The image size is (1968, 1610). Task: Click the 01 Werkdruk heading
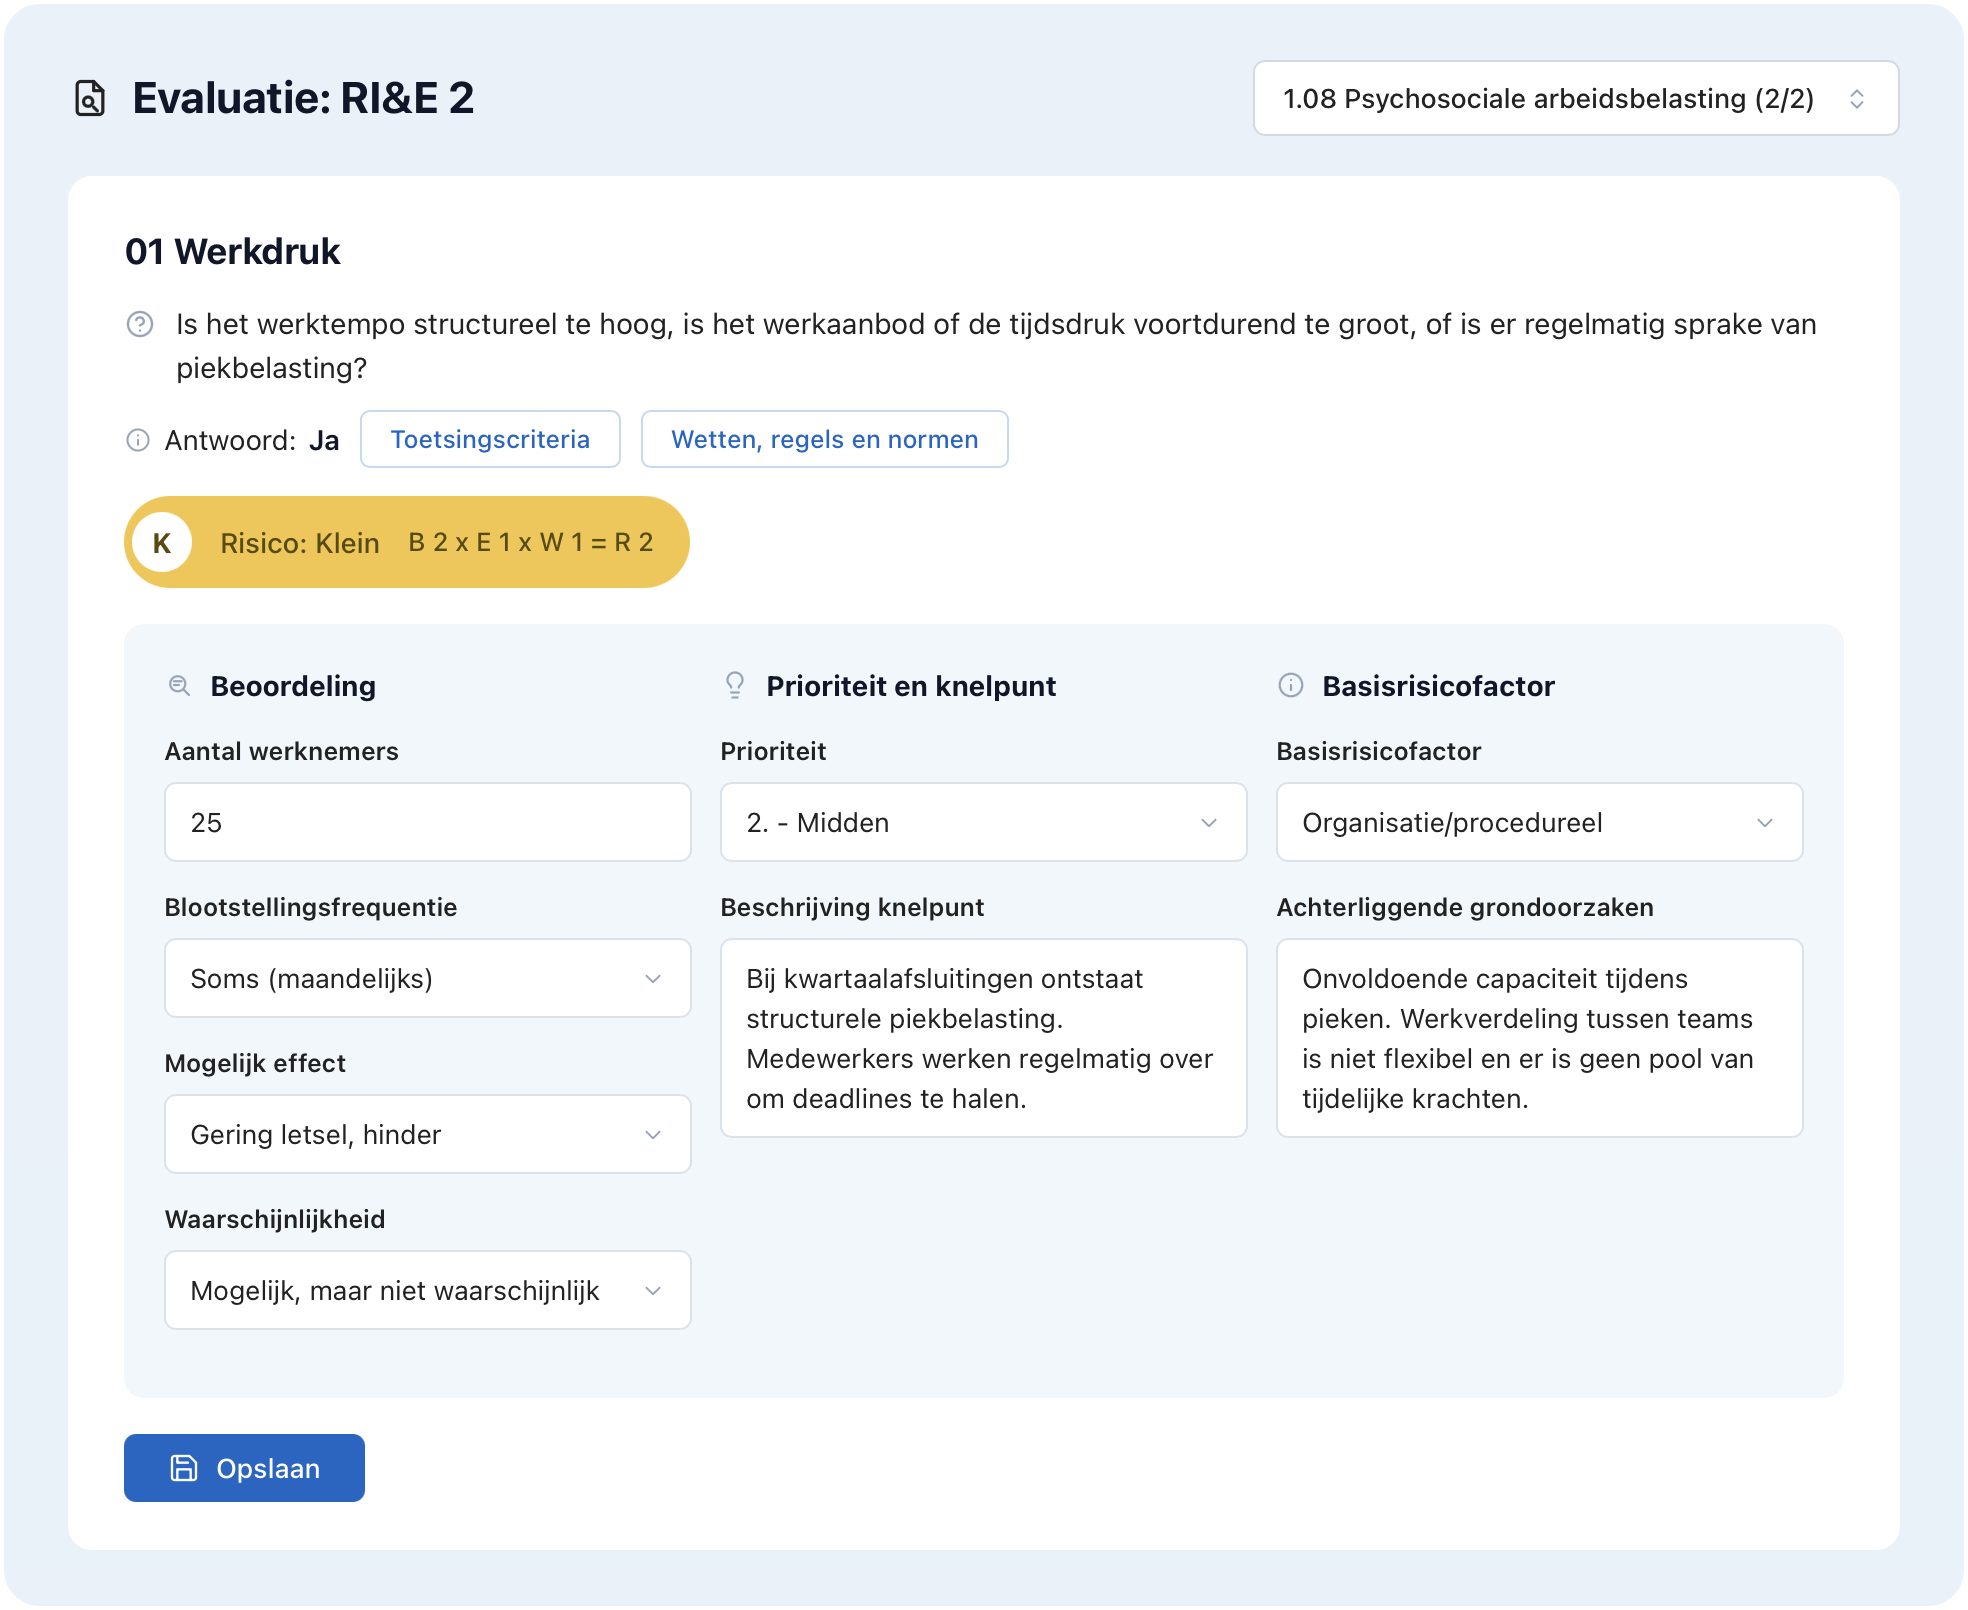pos(233,251)
